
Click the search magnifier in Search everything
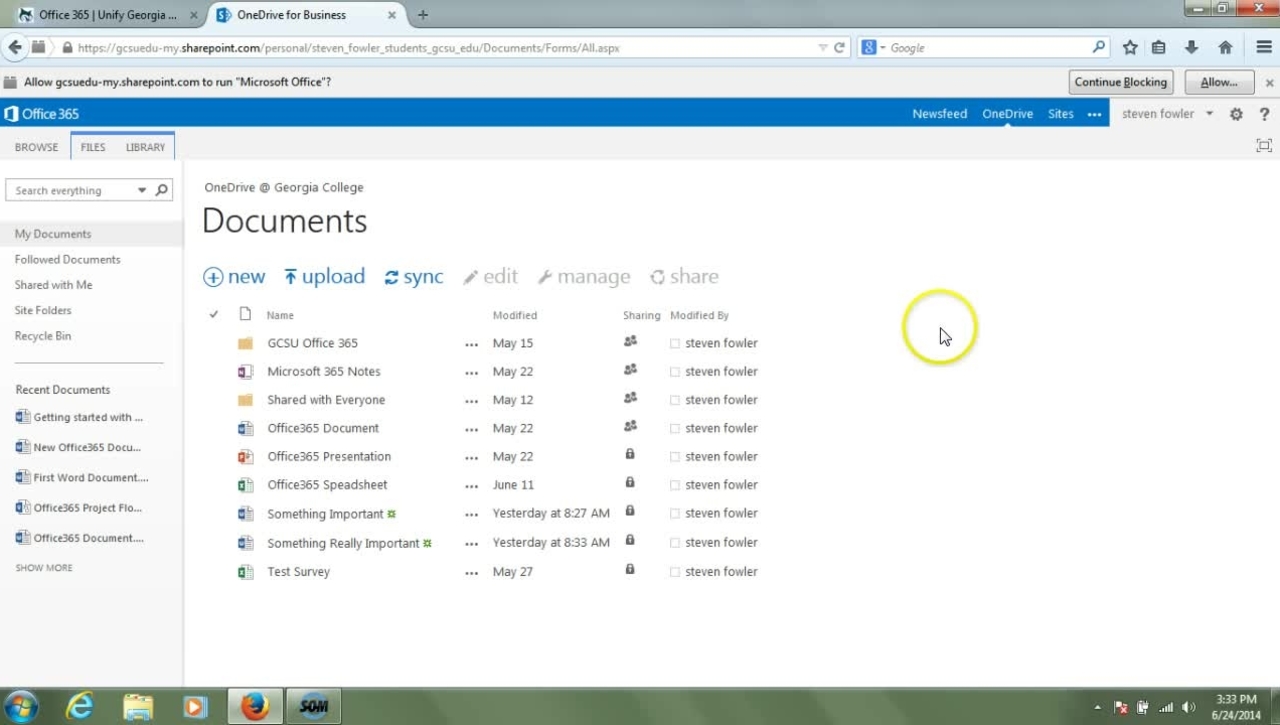(162, 190)
